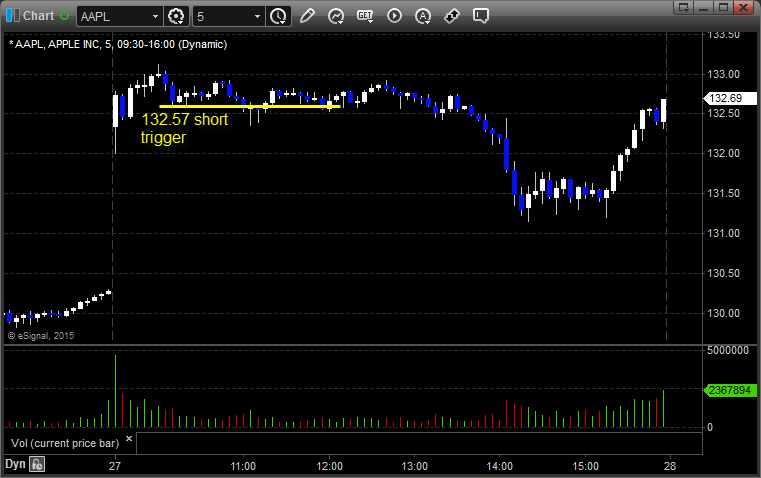Close the Vol current price bar tab

[129, 439]
